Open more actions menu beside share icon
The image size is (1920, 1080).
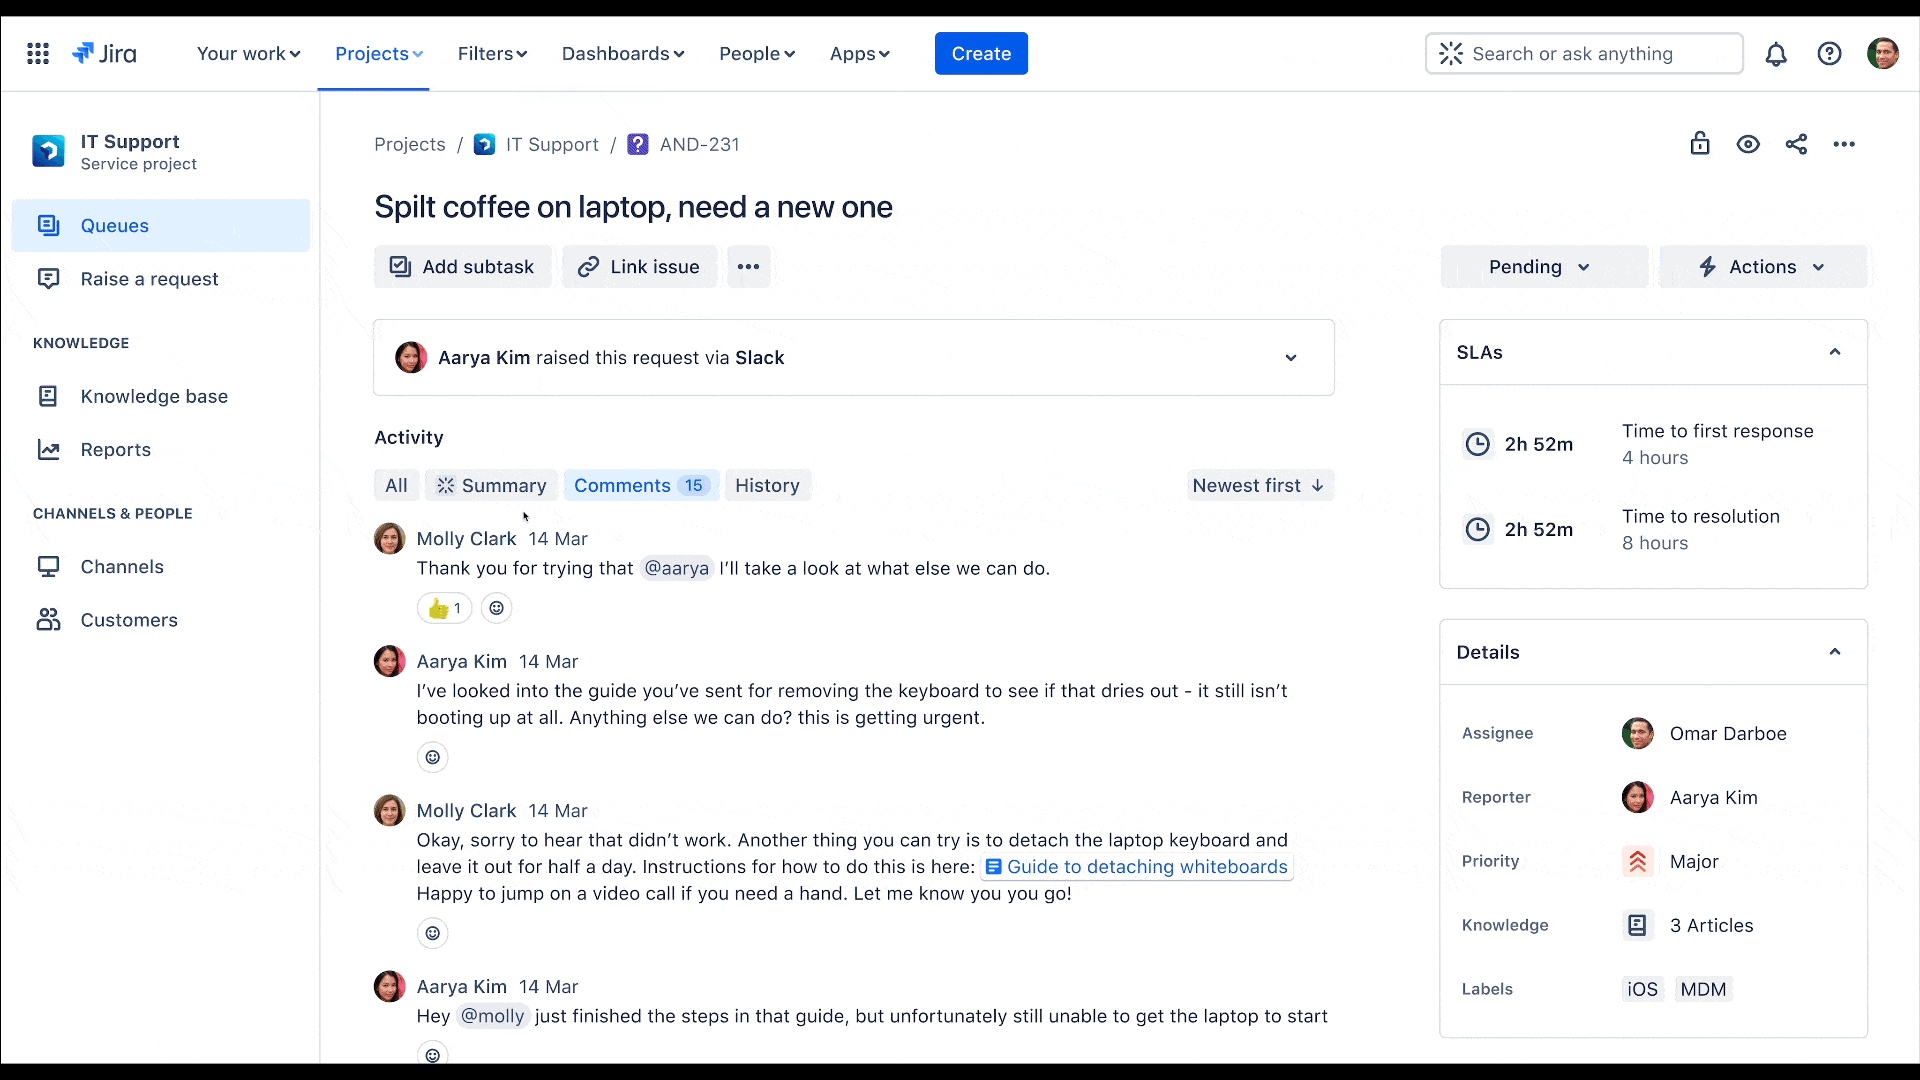pos(1844,144)
